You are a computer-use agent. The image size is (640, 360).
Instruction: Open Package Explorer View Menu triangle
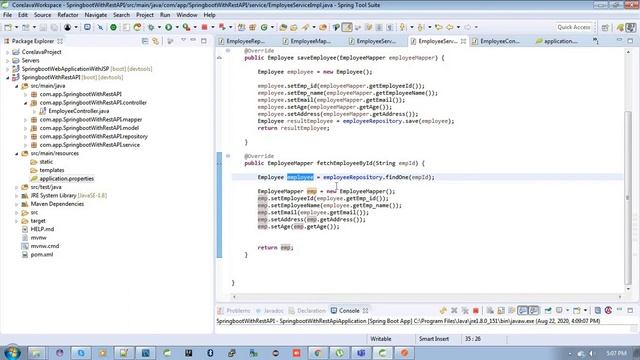click(183, 40)
